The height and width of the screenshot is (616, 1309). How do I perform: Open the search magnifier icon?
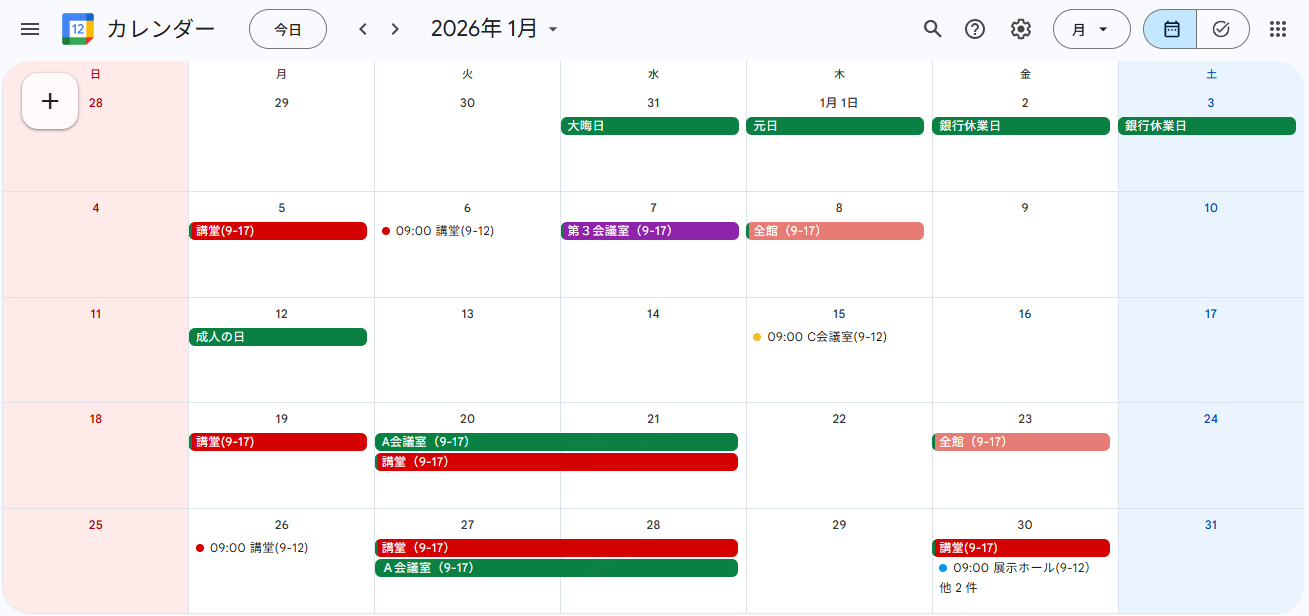point(932,29)
